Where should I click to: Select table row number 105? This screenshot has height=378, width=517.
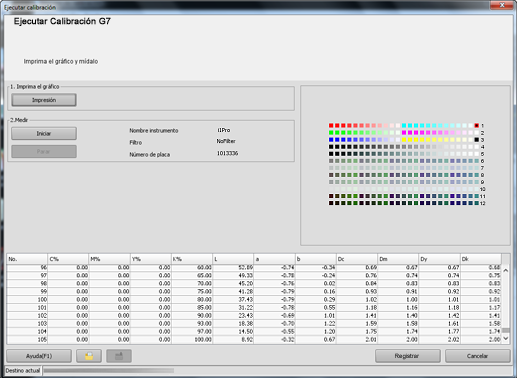click(254, 340)
